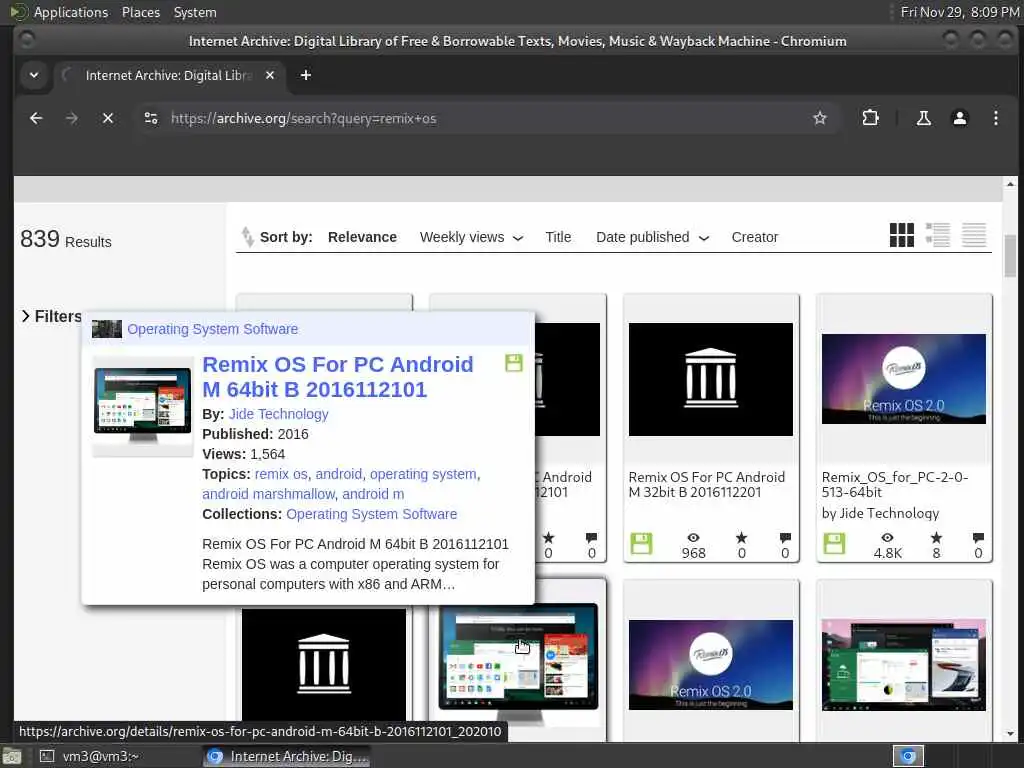Screen dimensions: 1024x768
Task: Click favorites star on Remix 32bit card
Action: click(x=741, y=537)
